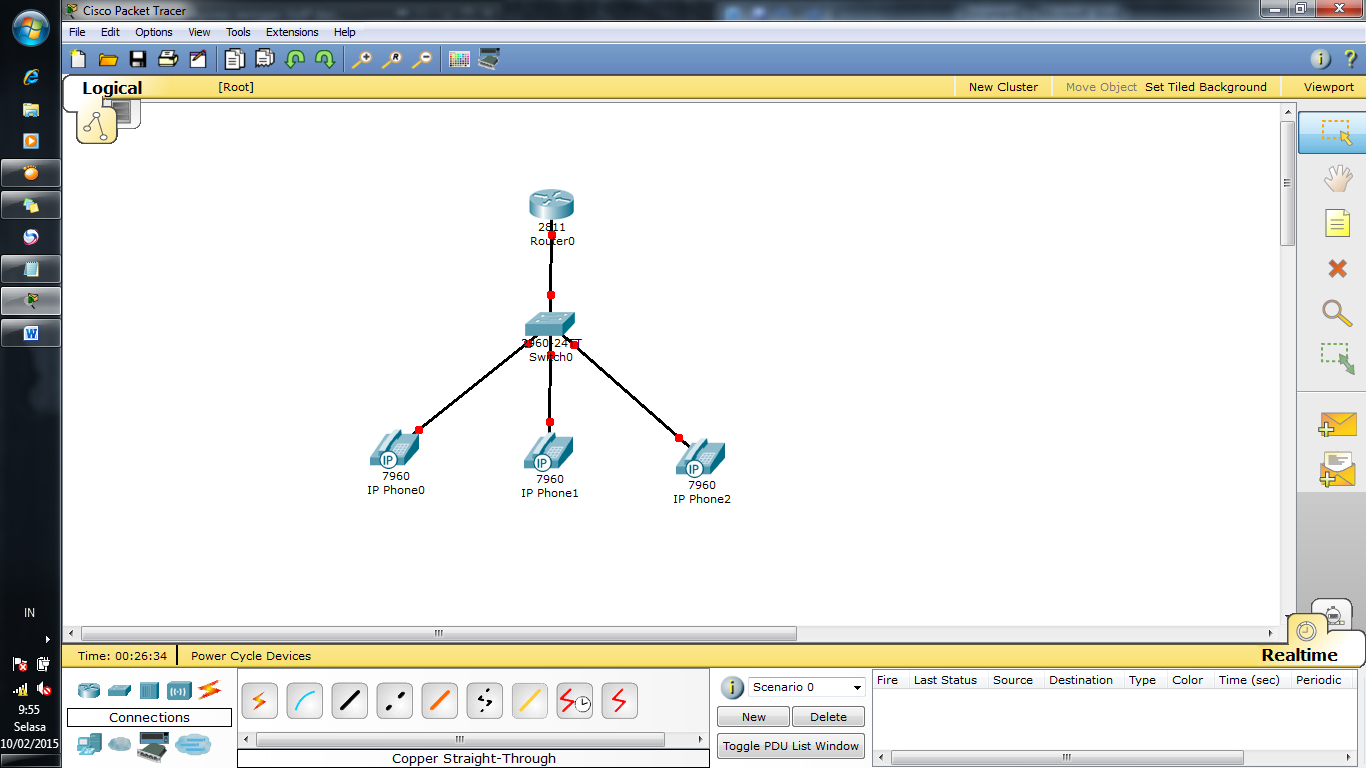This screenshot has height=768, width=1366.
Task: Reset the zoom level
Action: 391,59
